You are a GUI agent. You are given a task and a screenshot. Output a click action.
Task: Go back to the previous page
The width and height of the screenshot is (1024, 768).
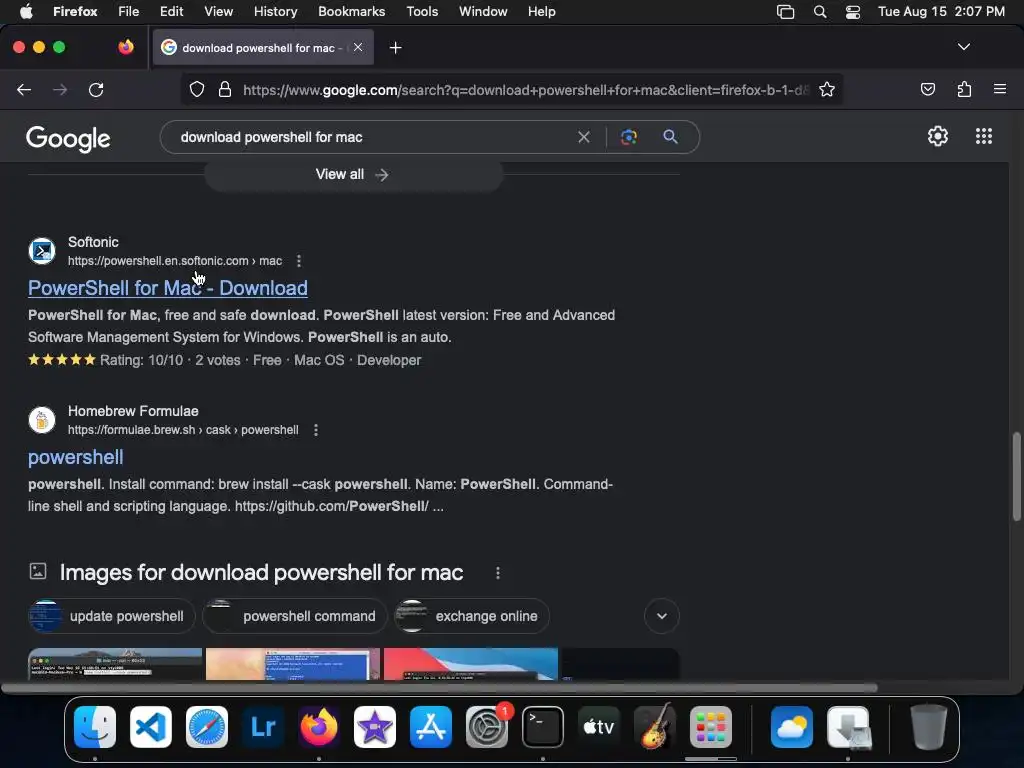[24, 90]
